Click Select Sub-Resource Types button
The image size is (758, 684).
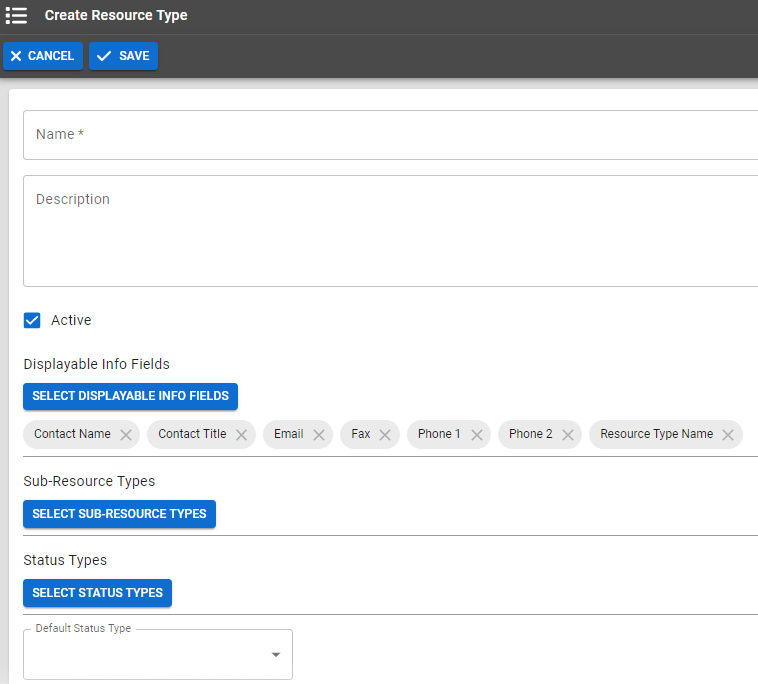click(x=119, y=514)
